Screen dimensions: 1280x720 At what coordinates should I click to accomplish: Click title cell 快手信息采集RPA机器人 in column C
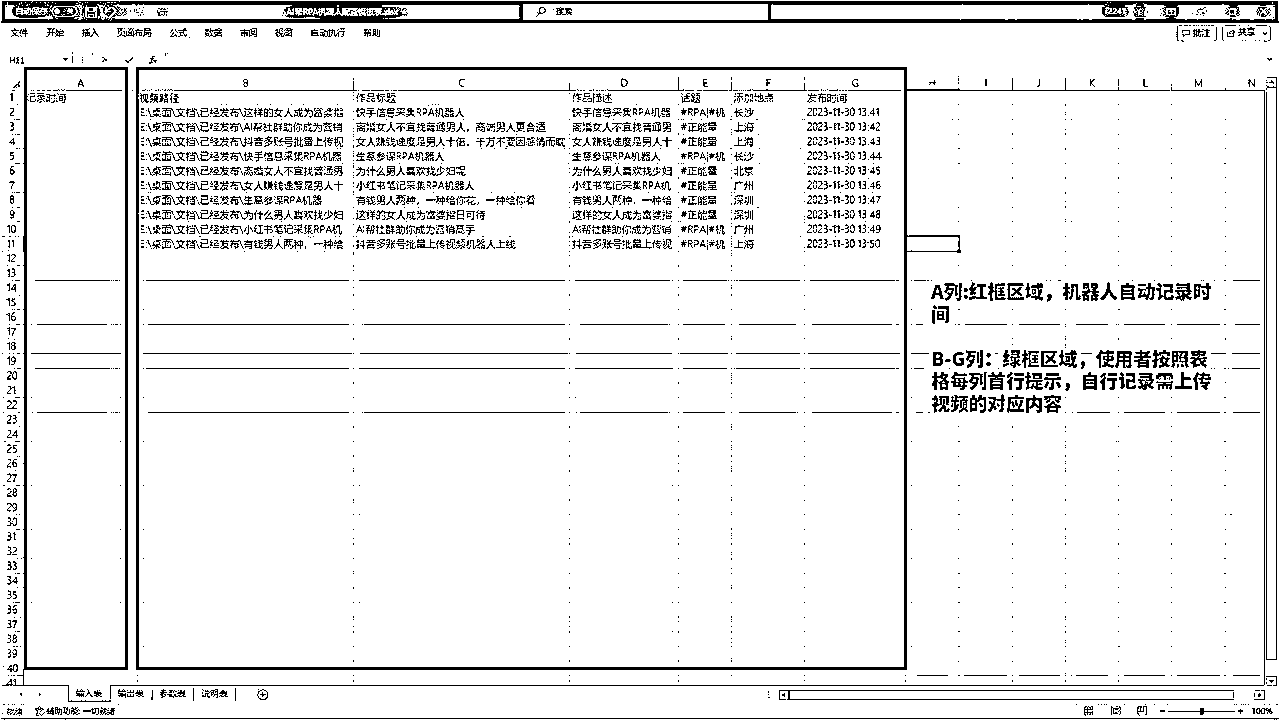click(461, 113)
